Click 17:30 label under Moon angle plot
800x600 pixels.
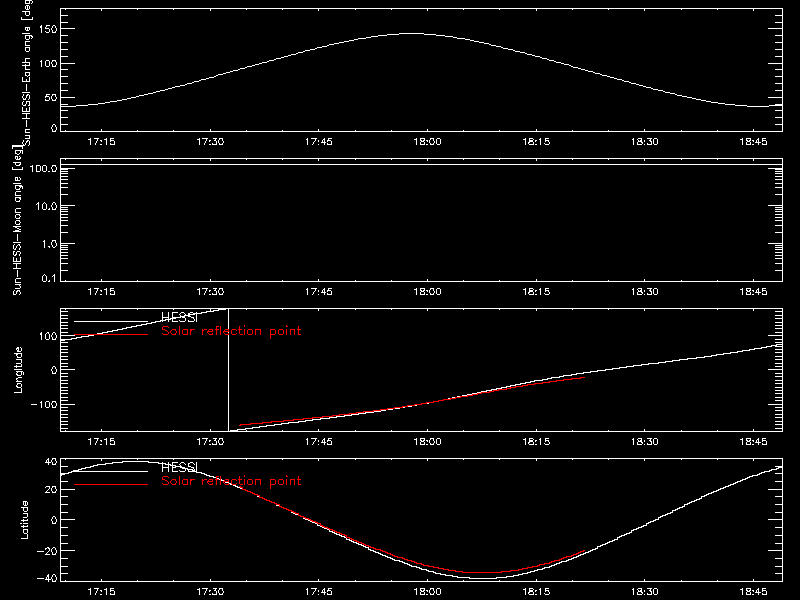click(210, 292)
